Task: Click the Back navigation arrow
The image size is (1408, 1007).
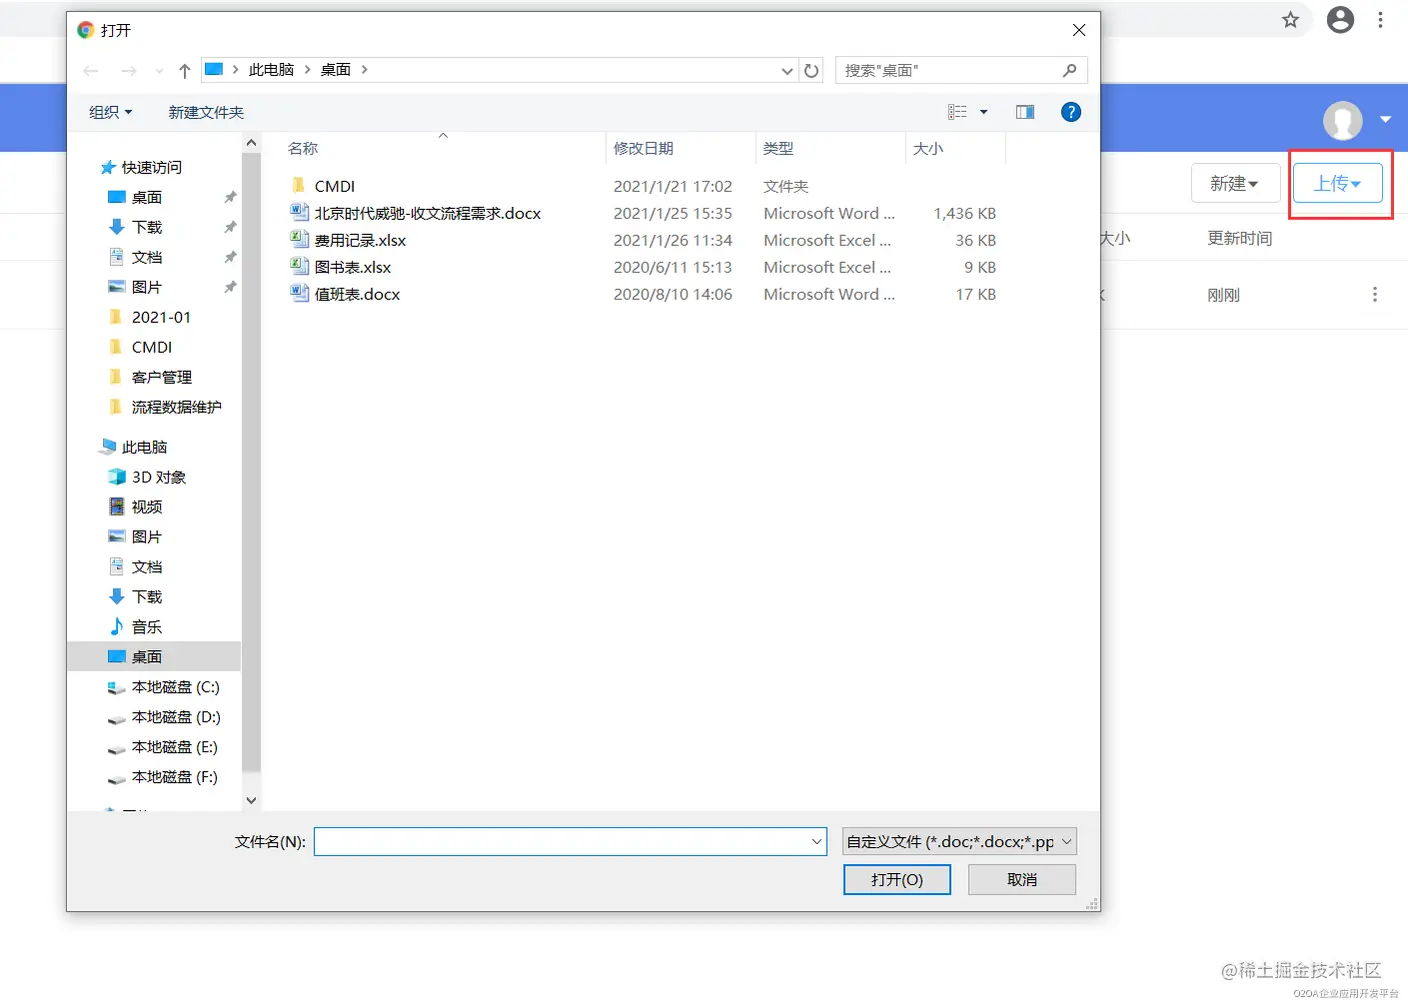Action: (x=91, y=71)
